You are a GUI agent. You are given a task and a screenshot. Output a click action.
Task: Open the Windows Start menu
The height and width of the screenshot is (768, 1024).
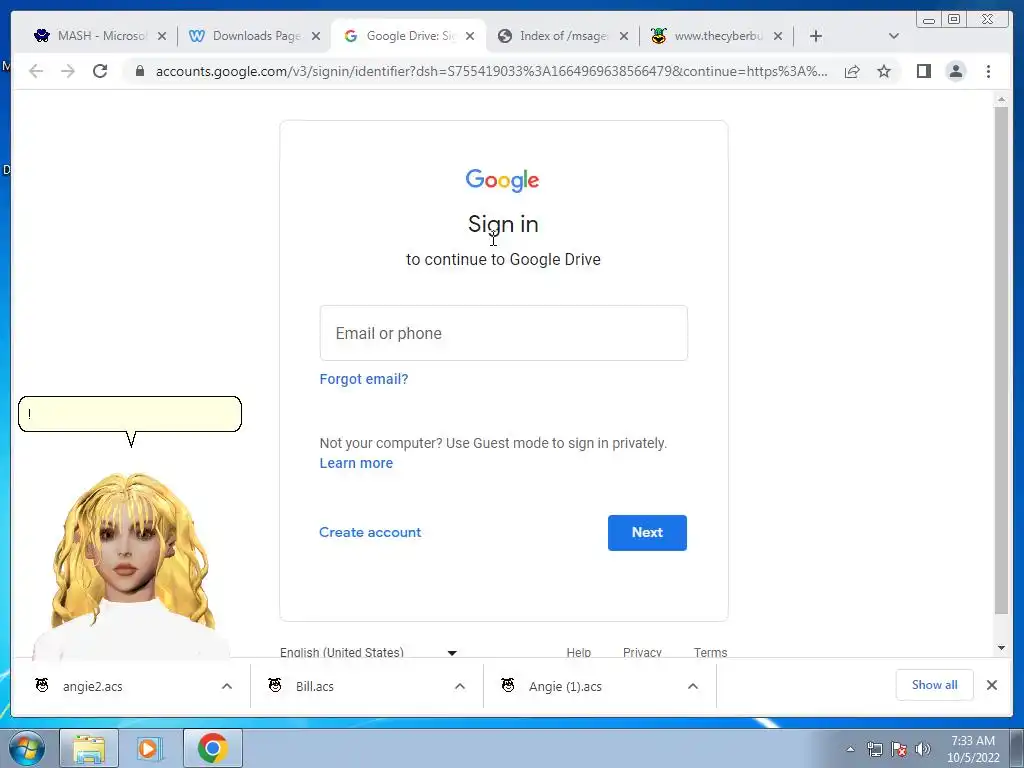coord(27,748)
